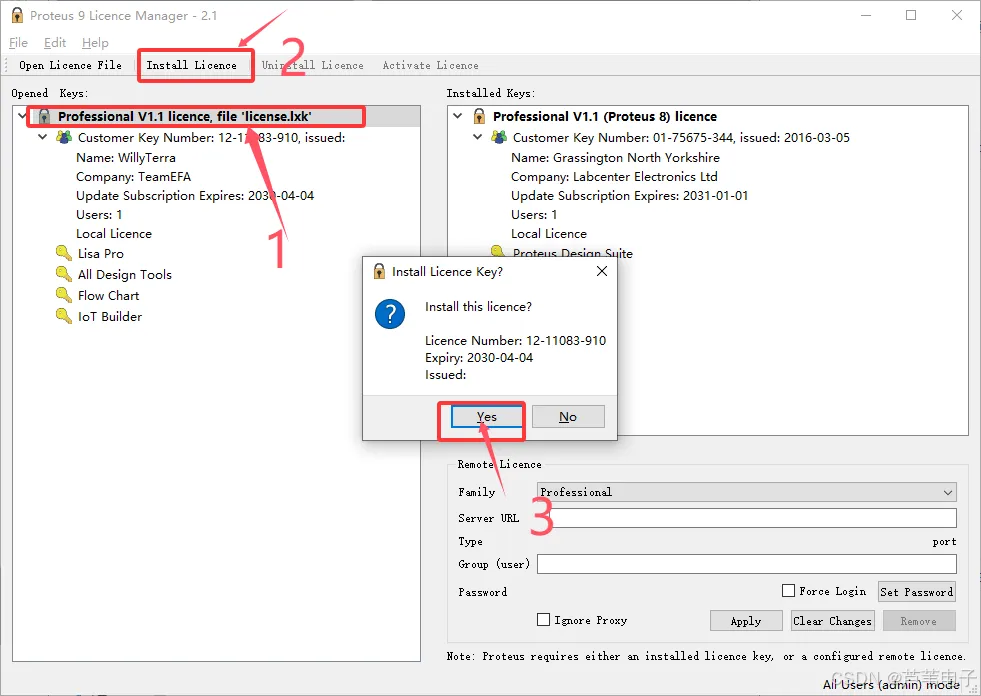Click 'Expiry: 2030-04-04' text in dialog

coord(479,357)
